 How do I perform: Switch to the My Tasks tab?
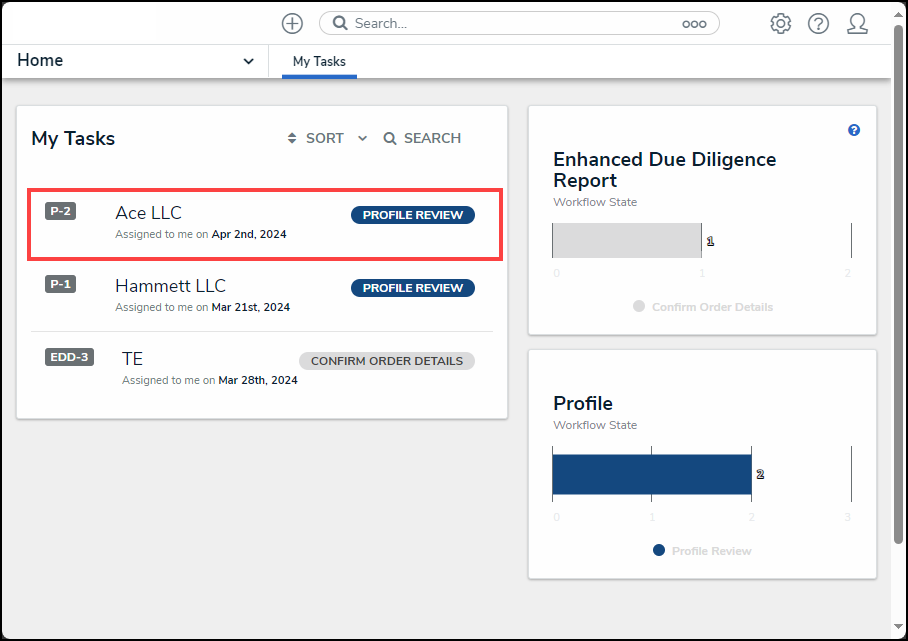click(x=318, y=61)
